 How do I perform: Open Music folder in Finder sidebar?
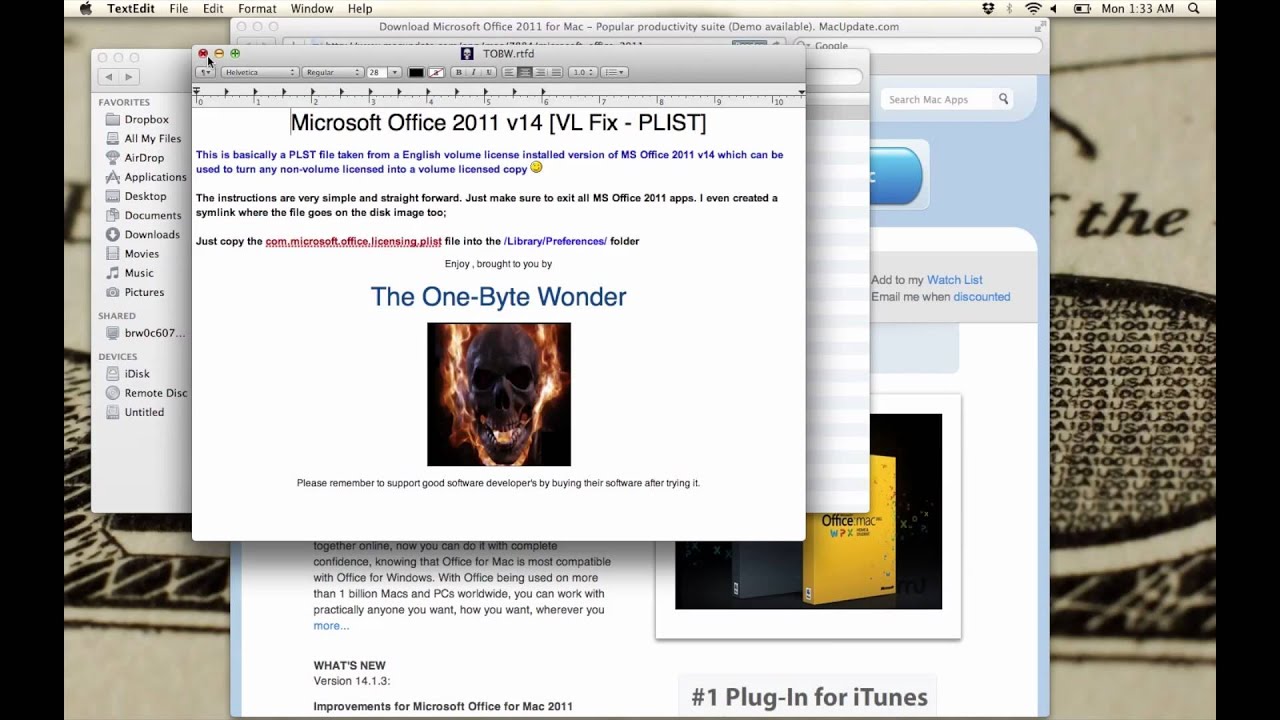[x=139, y=273]
